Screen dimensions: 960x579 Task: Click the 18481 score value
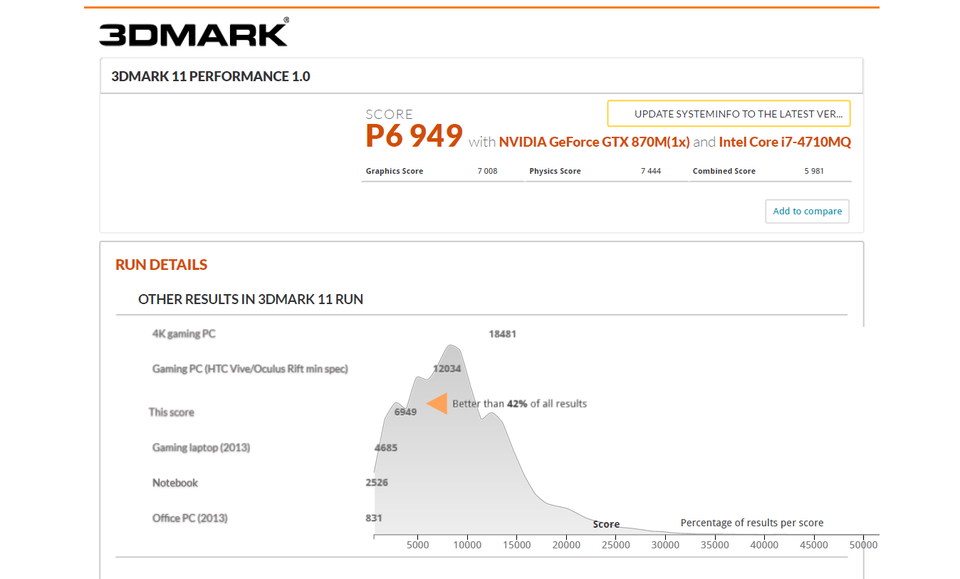502,334
